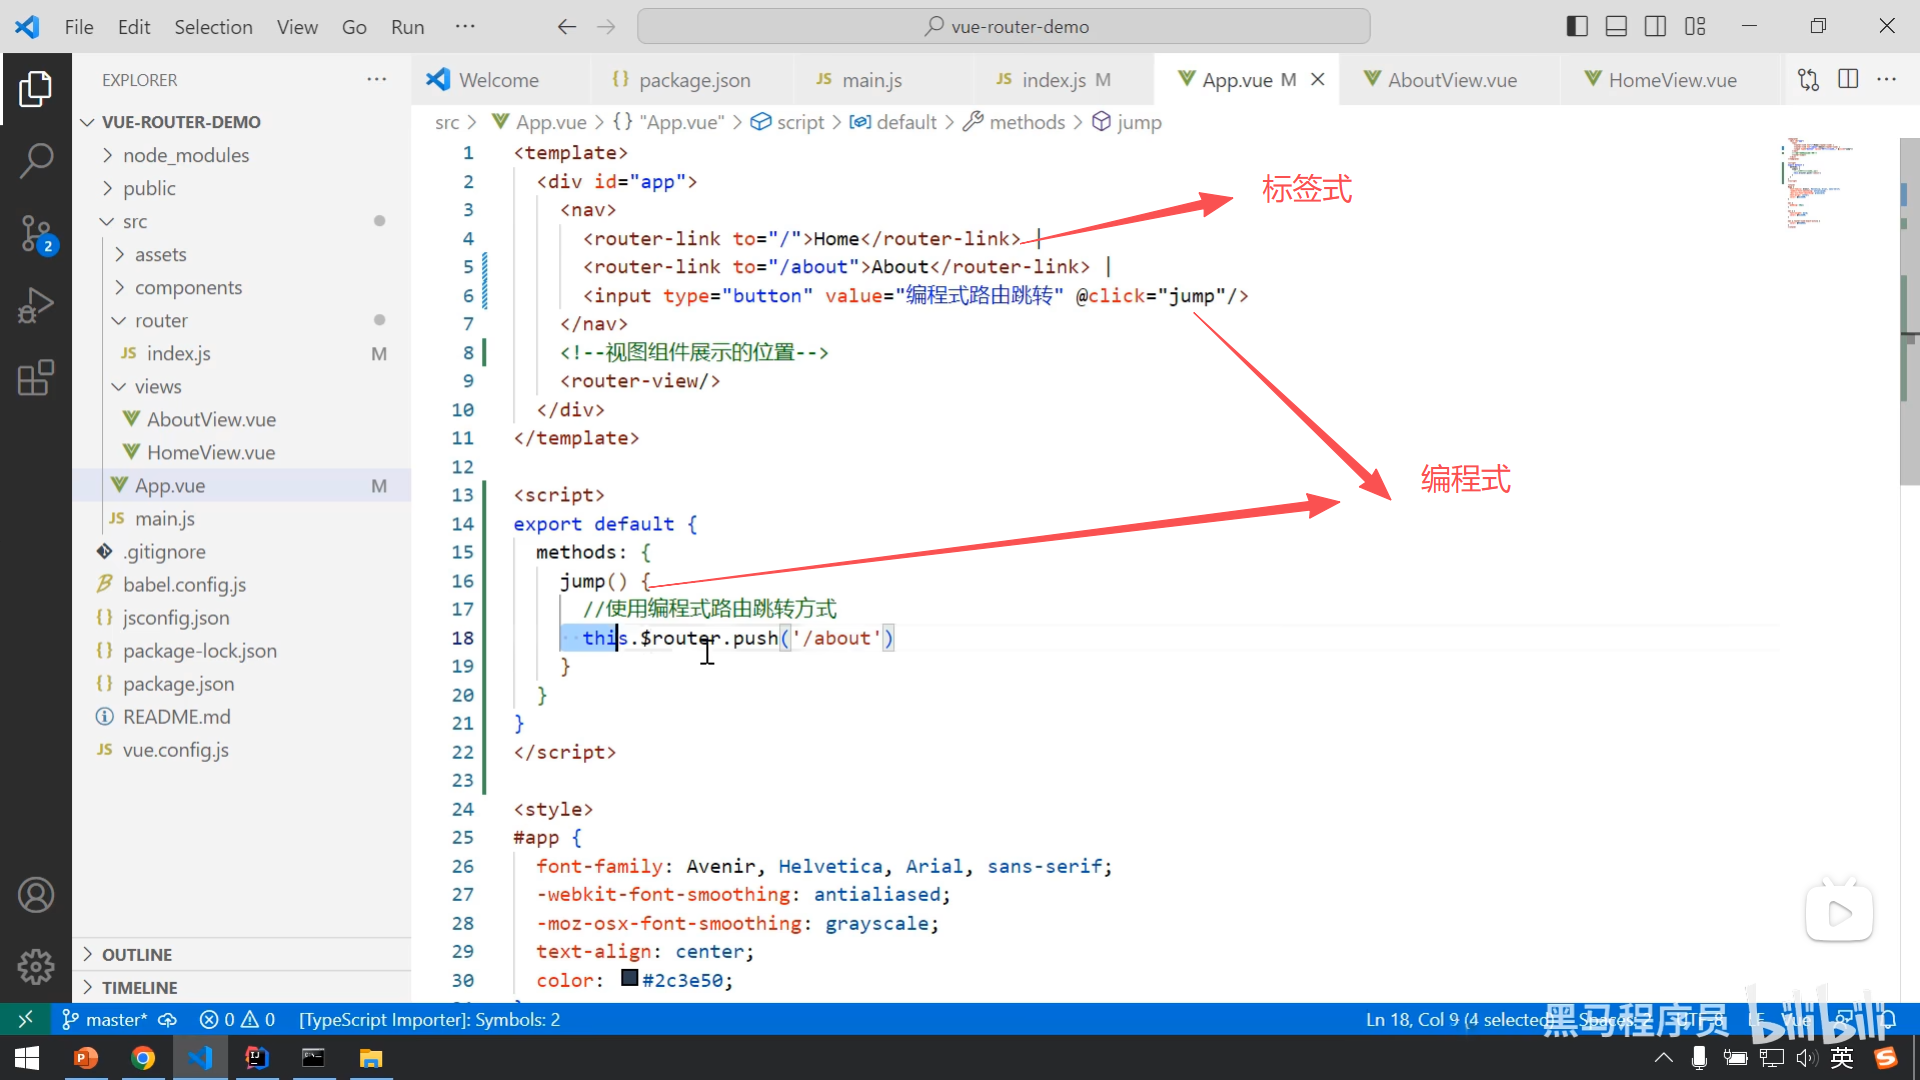Screen dimensions: 1920x1080
Task: Click the Accounts icon in activity bar
Action: click(36, 895)
